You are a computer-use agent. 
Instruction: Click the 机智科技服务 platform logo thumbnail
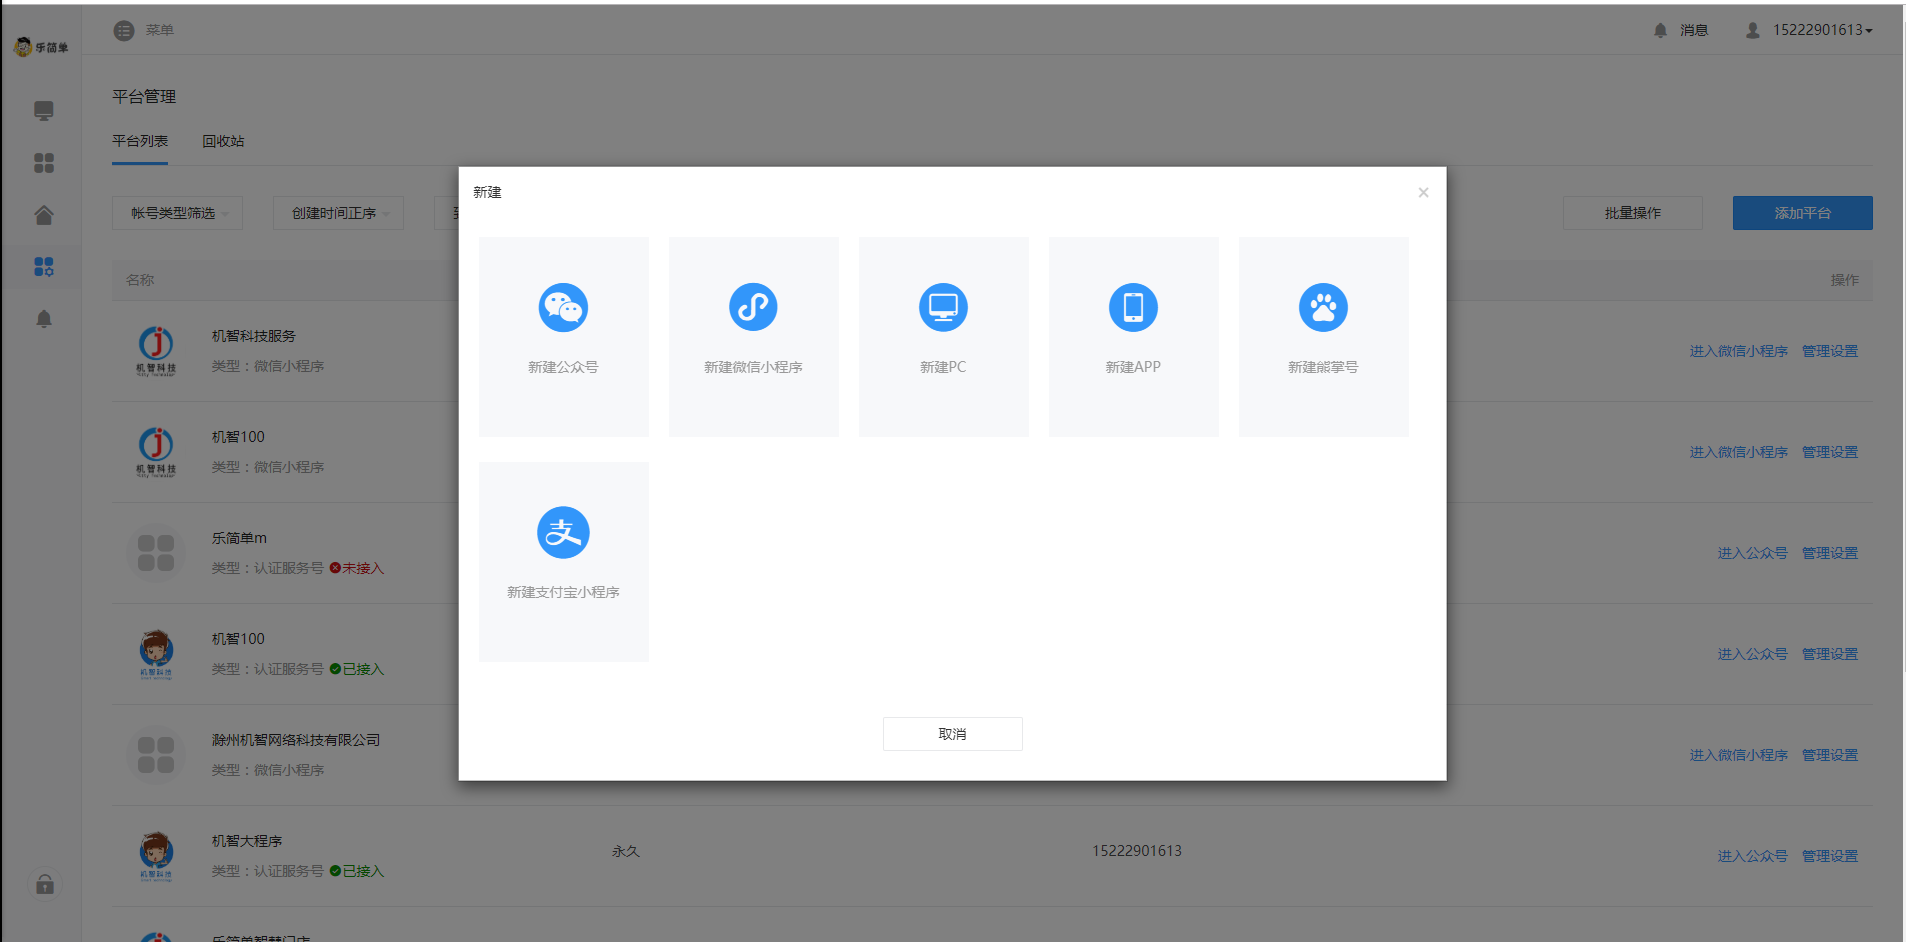tap(156, 351)
